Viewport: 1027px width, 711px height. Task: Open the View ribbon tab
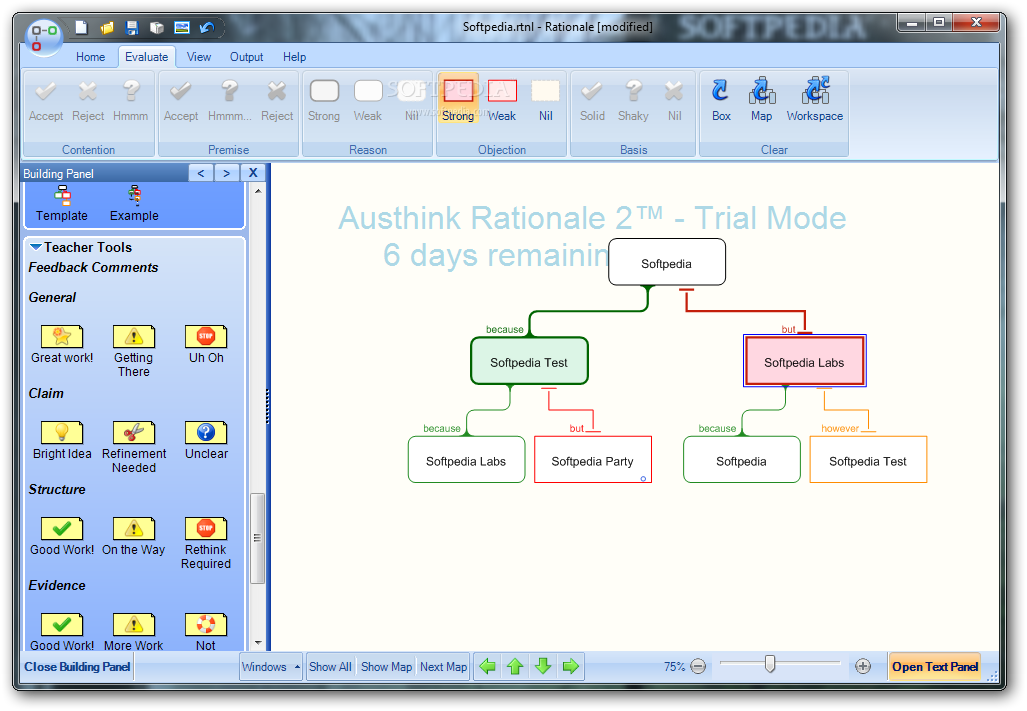pyautogui.click(x=198, y=57)
